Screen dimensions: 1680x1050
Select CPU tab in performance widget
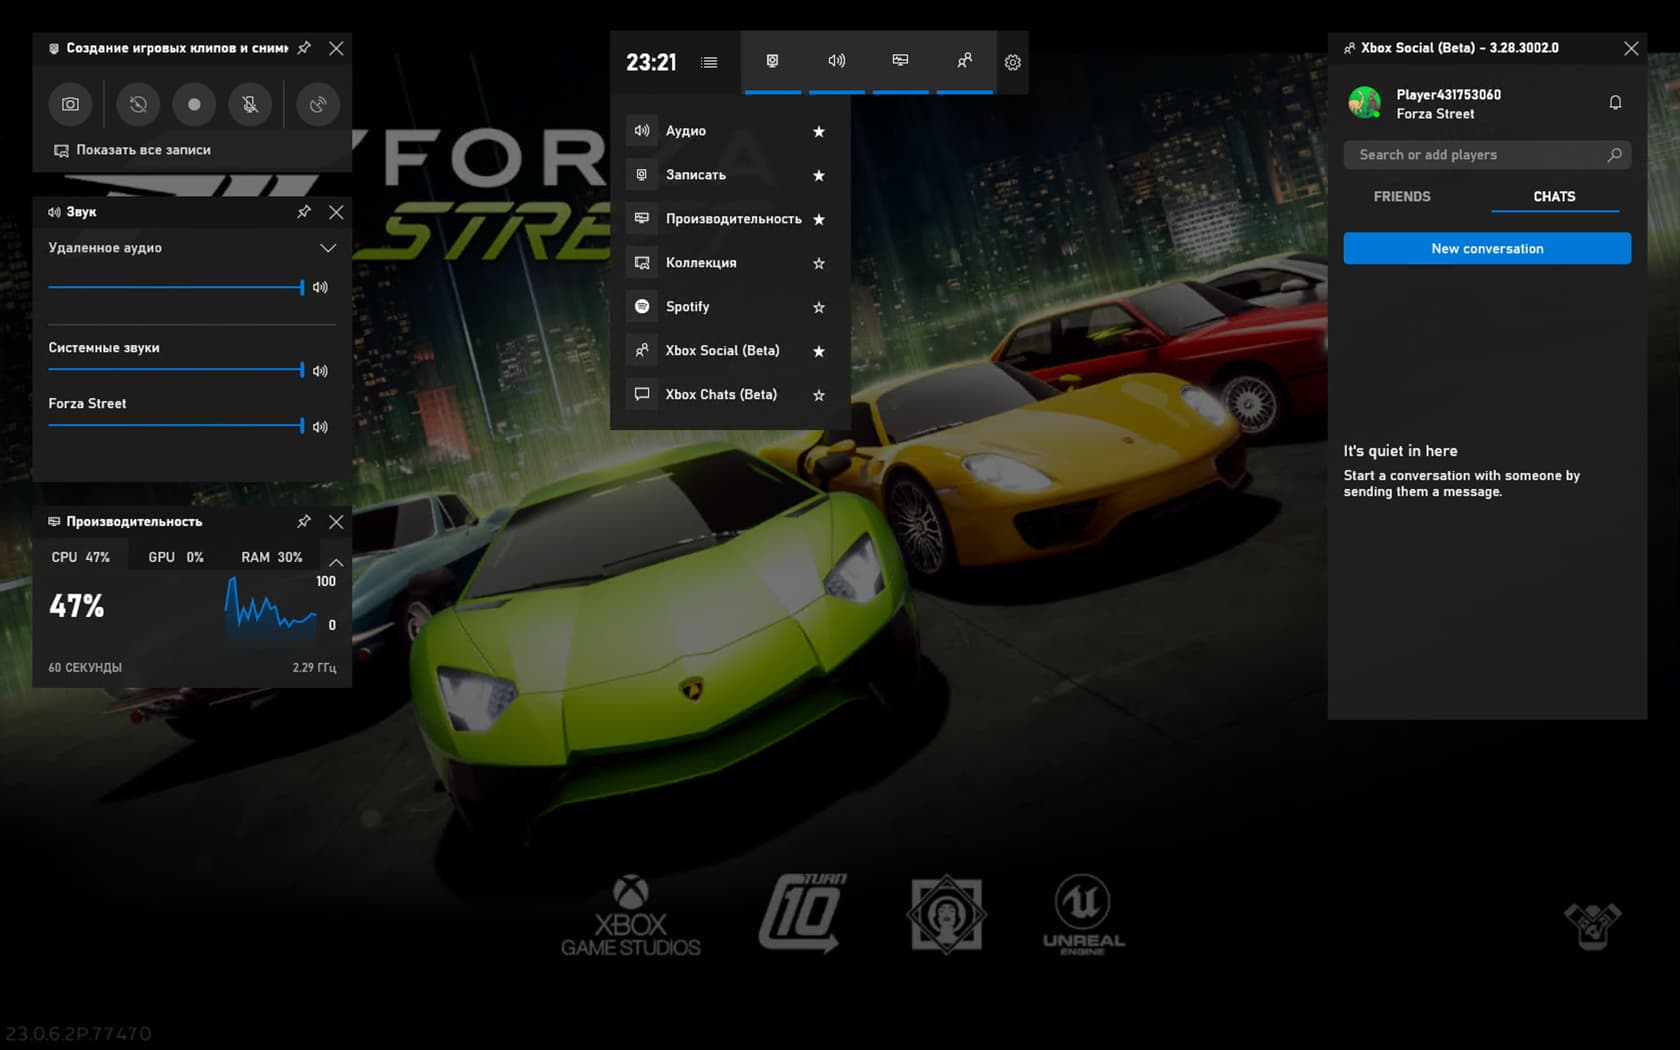81,557
